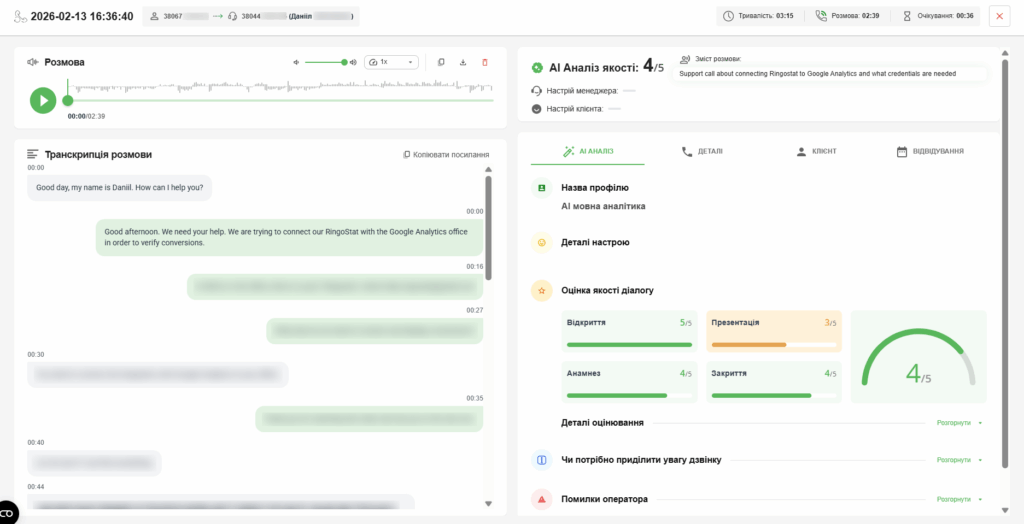Click the conversation summary text box
1024x524 pixels.
pyautogui.click(x=829, y=74)
